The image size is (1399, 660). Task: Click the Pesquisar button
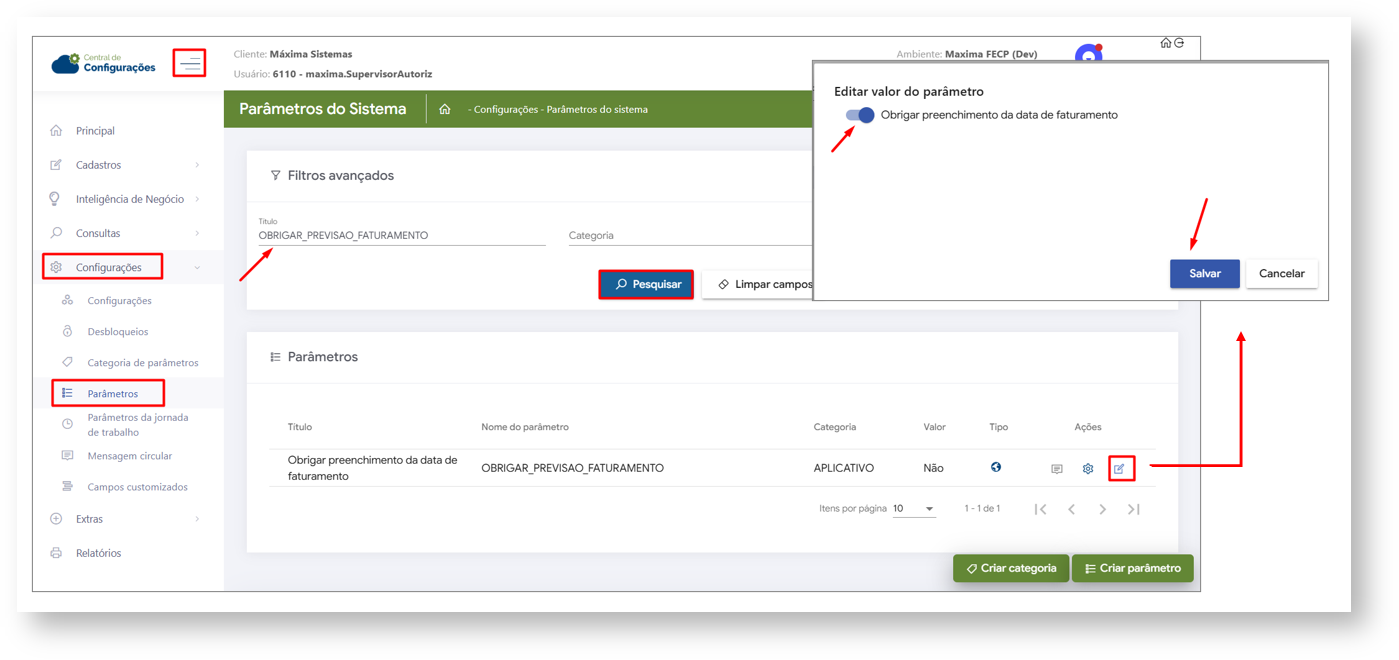pyautogui.click(x=646, y=285)
